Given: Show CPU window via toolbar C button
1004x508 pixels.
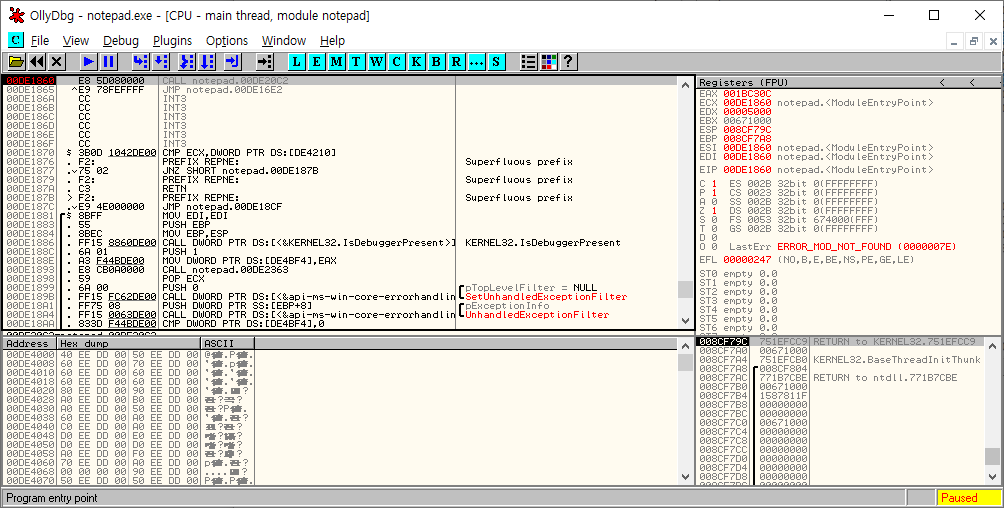Looking at the screenshot, I should pyautogui.click(x=396, y=61).
